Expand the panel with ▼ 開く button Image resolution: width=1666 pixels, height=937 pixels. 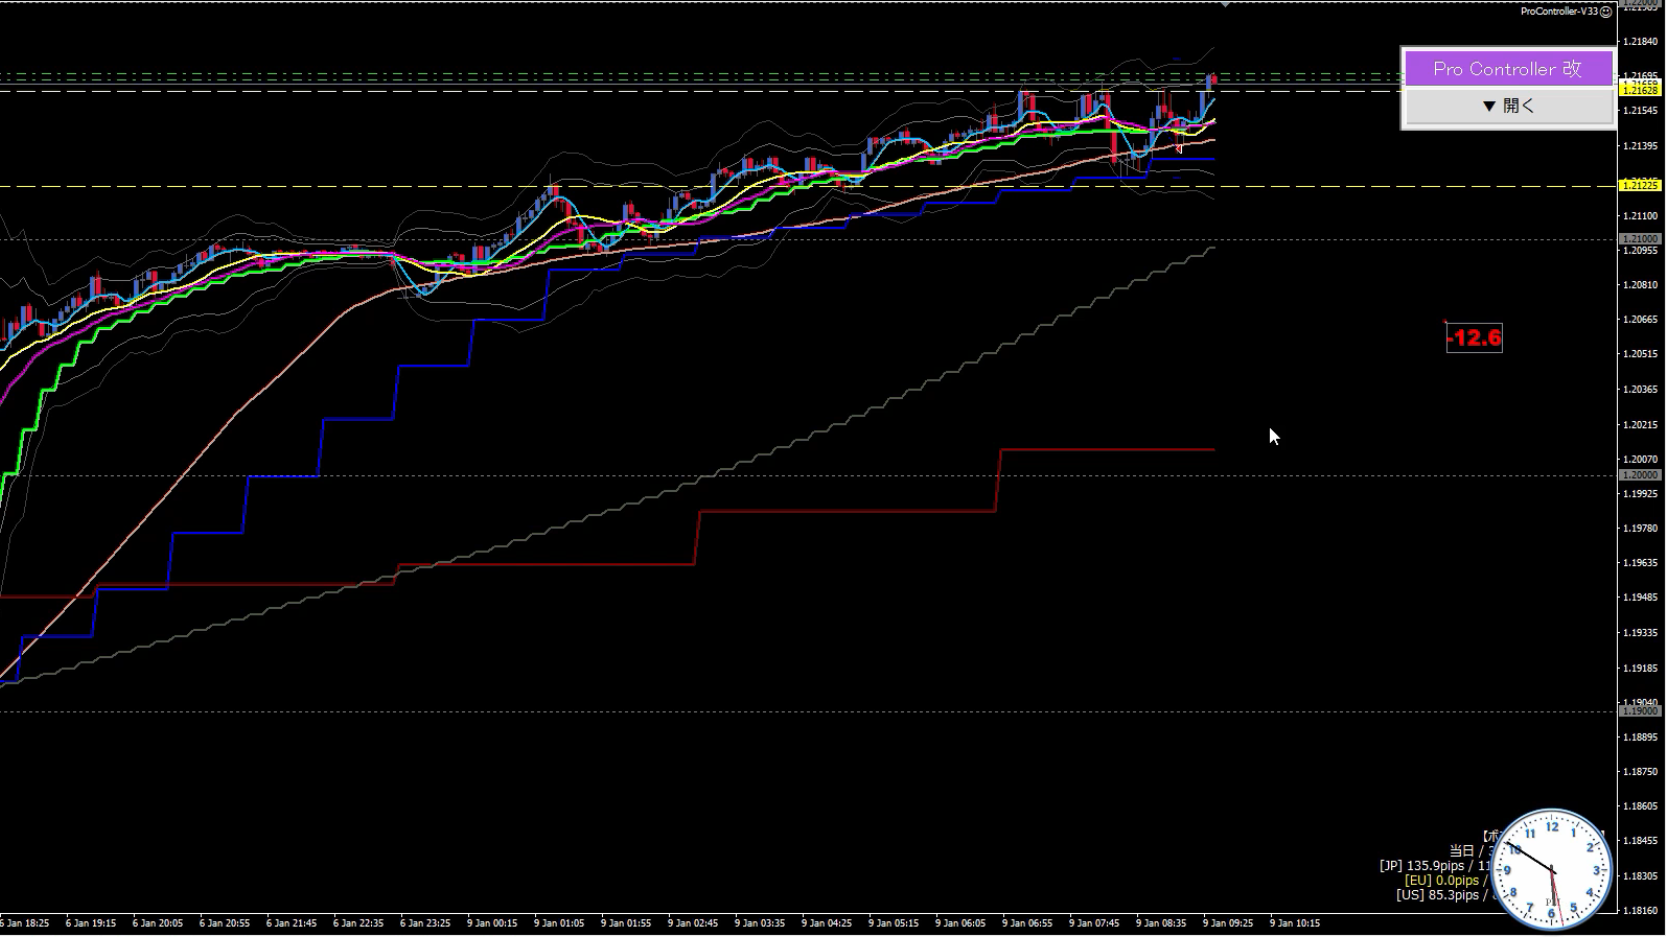tap(1508, 106)
